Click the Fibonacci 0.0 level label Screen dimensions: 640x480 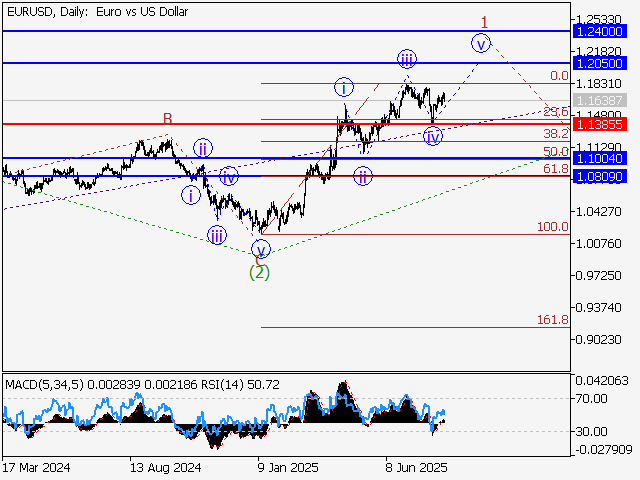click(x=559, y=76)
